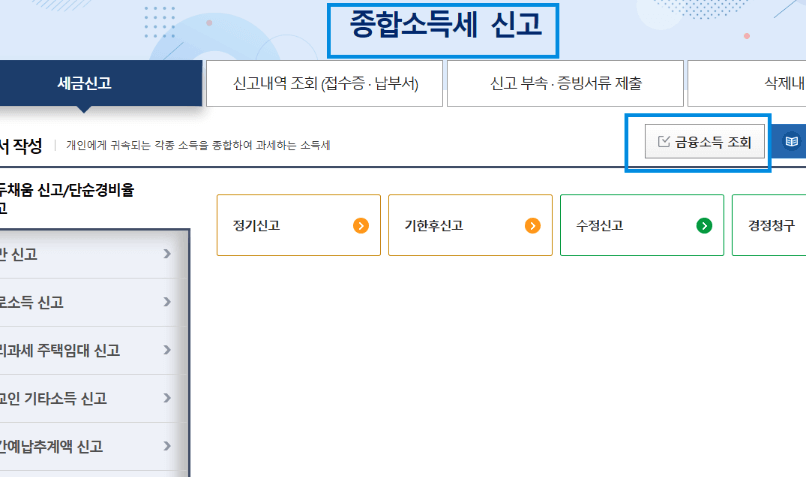Select the 정기신고 card
806x477 pixels.
point(299,225)
